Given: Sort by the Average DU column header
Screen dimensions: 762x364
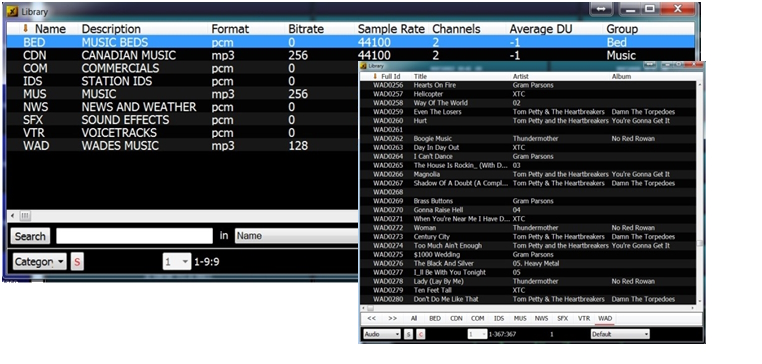Looking at the screenshot, I should (540, 29).
